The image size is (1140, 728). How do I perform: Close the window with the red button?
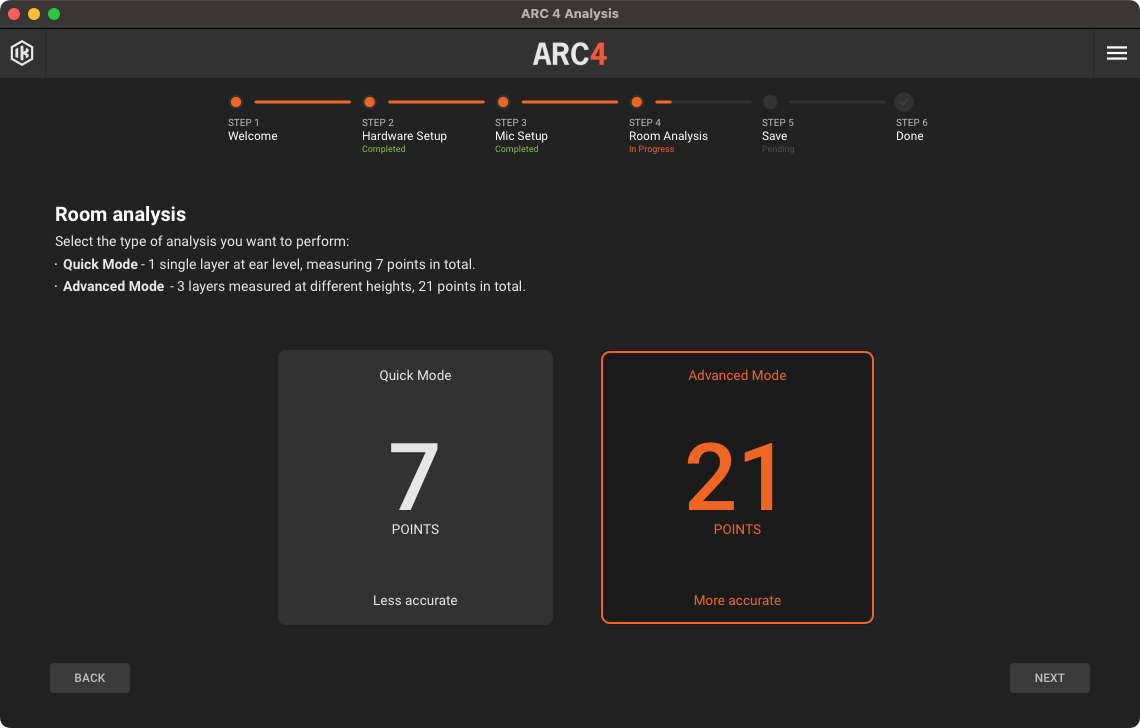(14, 14)
